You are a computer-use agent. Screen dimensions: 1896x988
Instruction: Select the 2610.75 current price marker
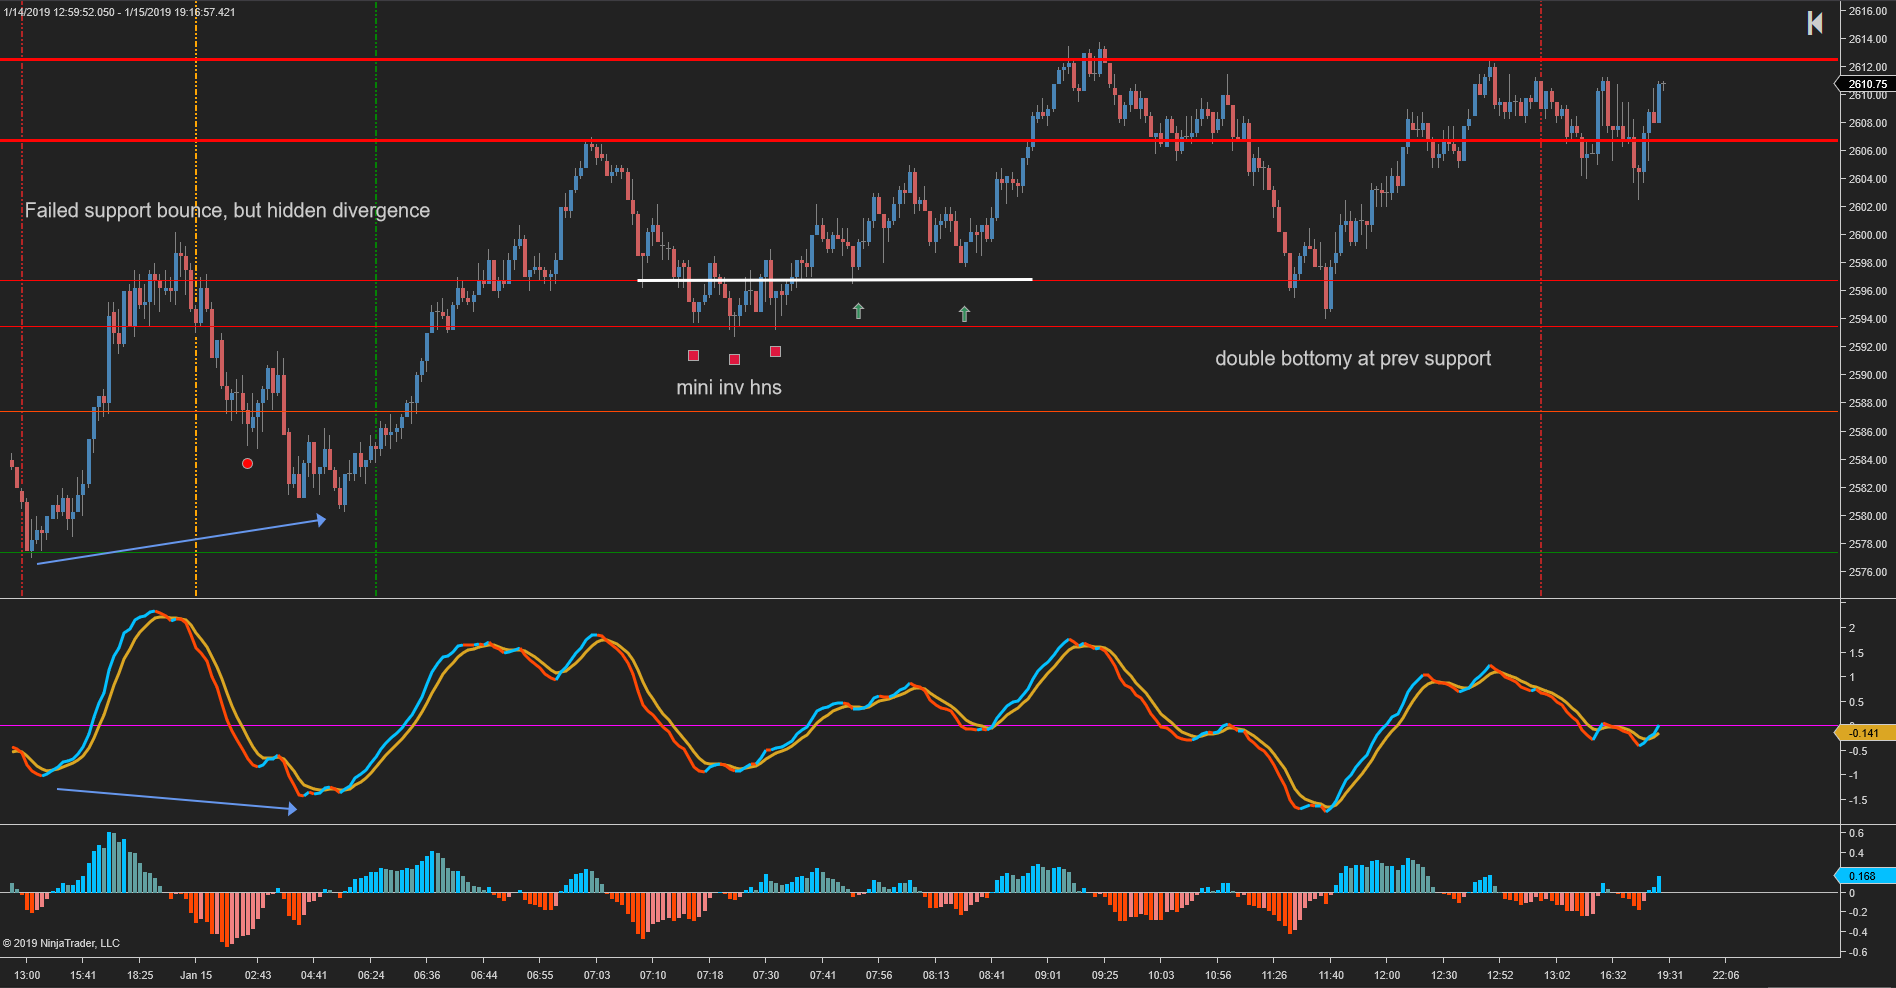1866,84
